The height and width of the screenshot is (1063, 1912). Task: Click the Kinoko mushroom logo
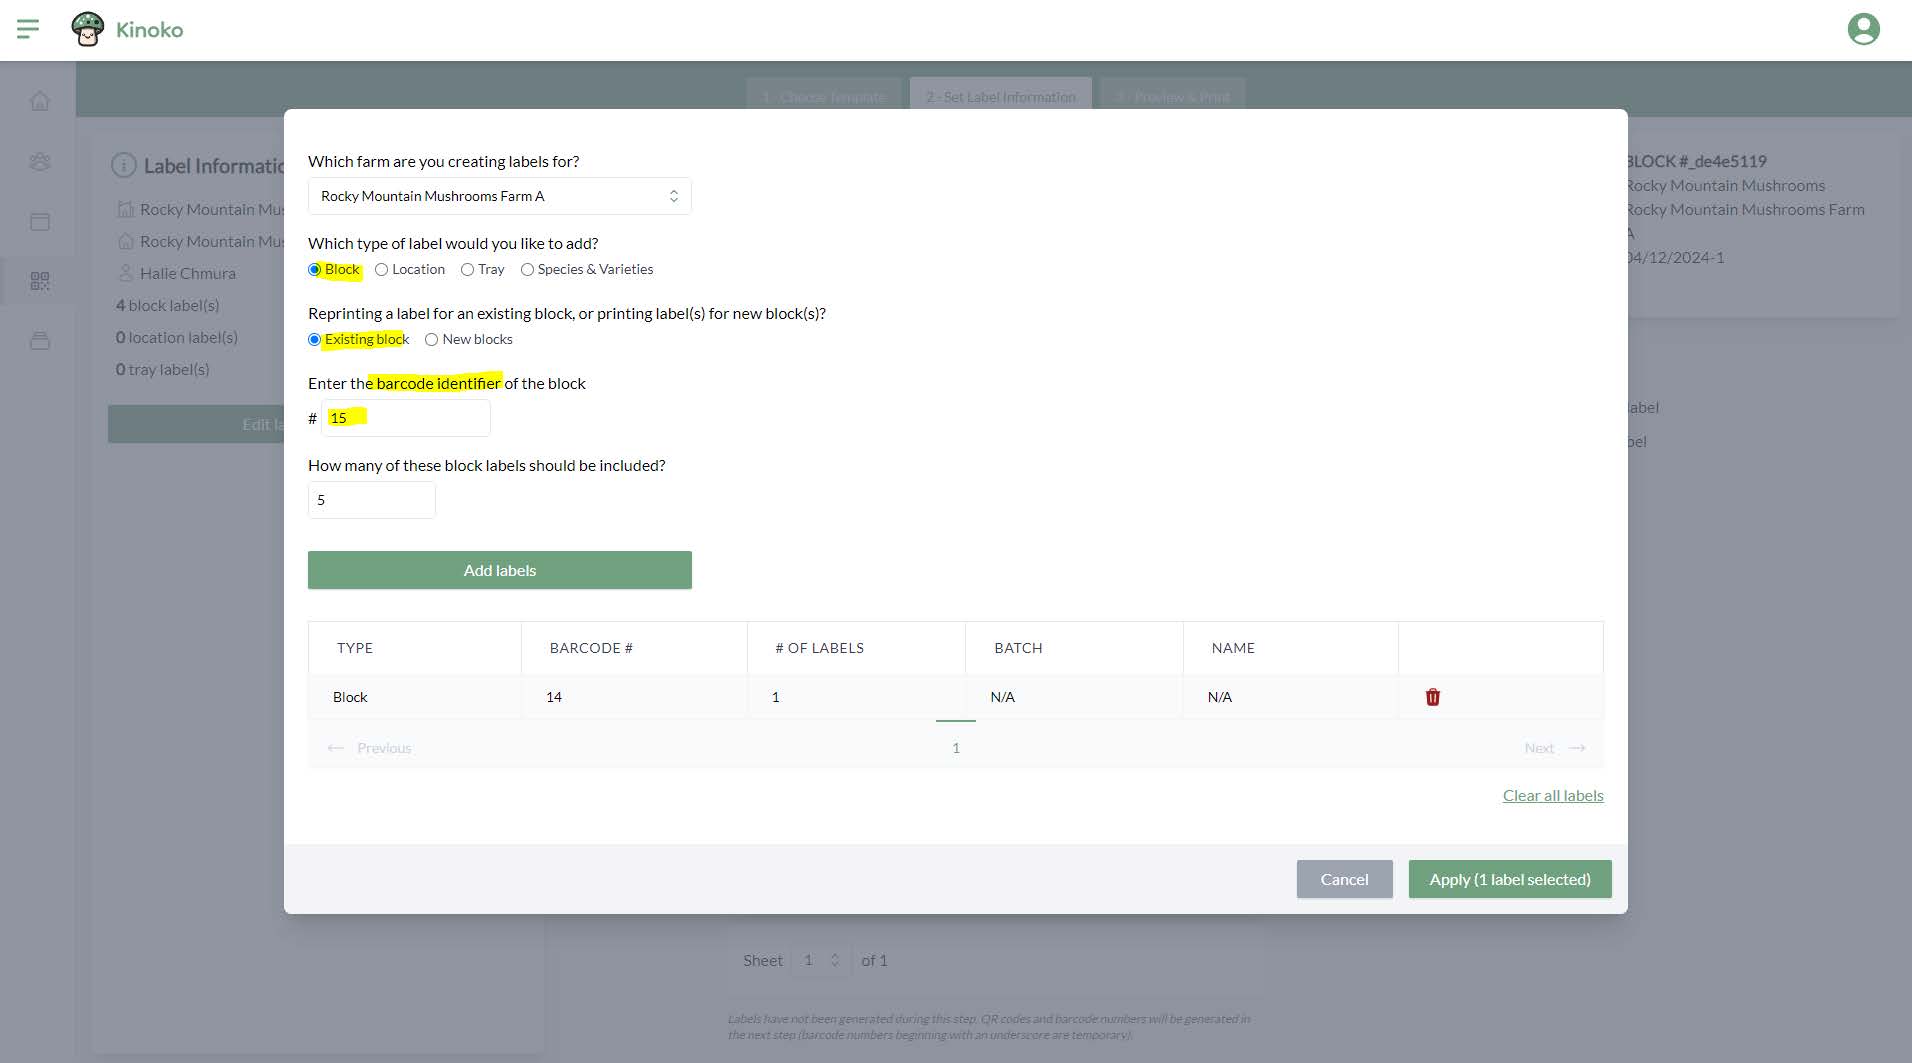click(88, 29)
